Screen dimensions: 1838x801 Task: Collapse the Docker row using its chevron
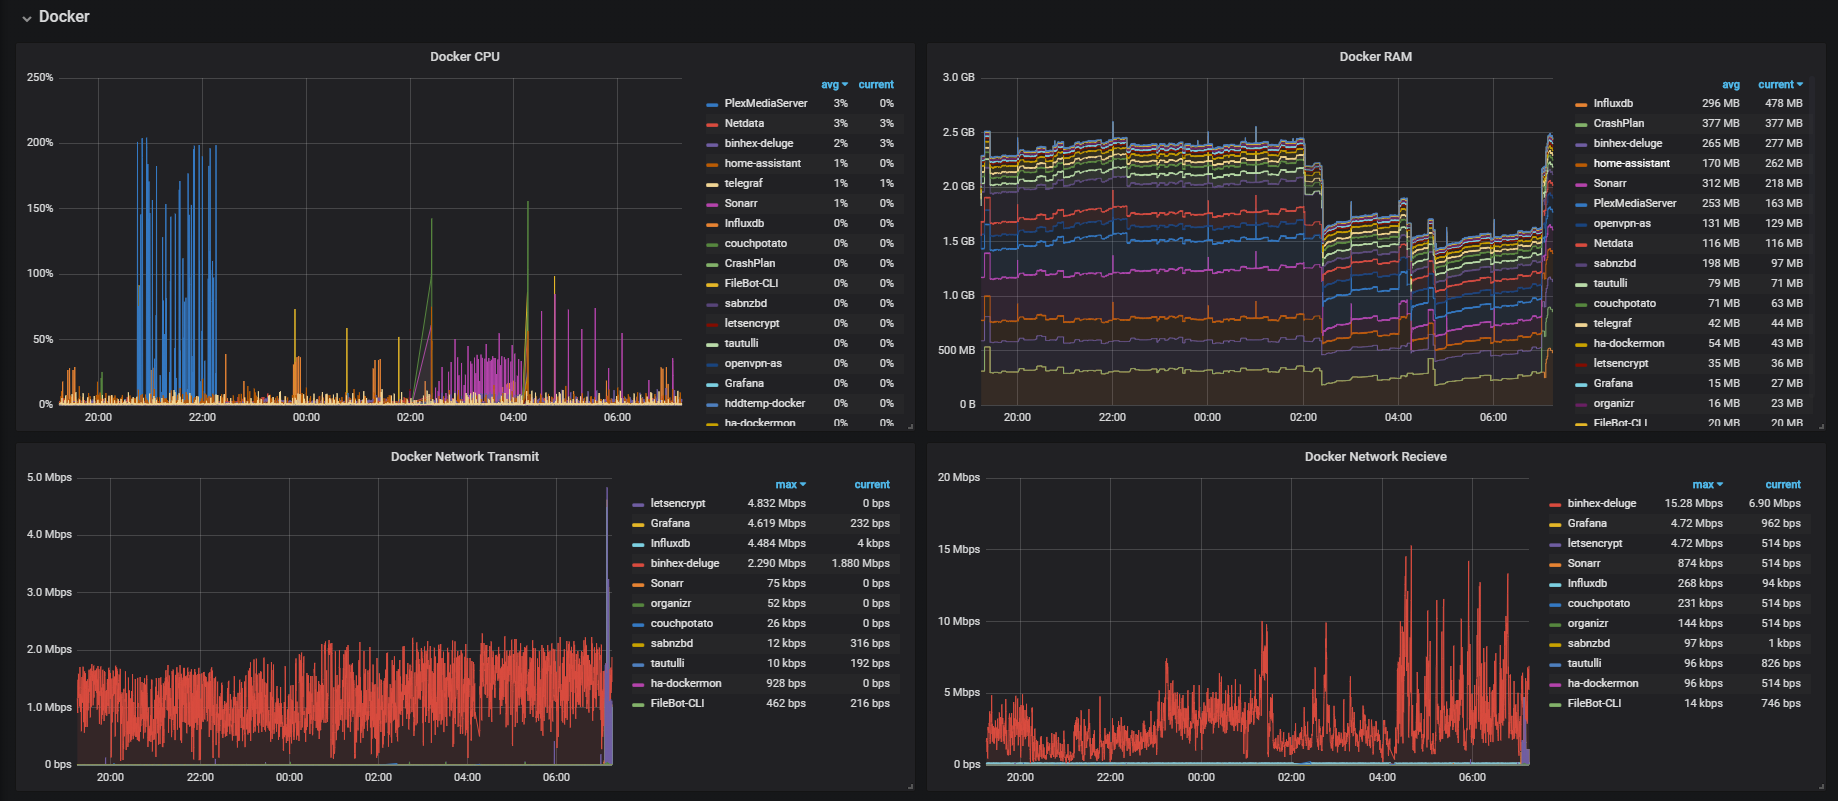(27, 18)
